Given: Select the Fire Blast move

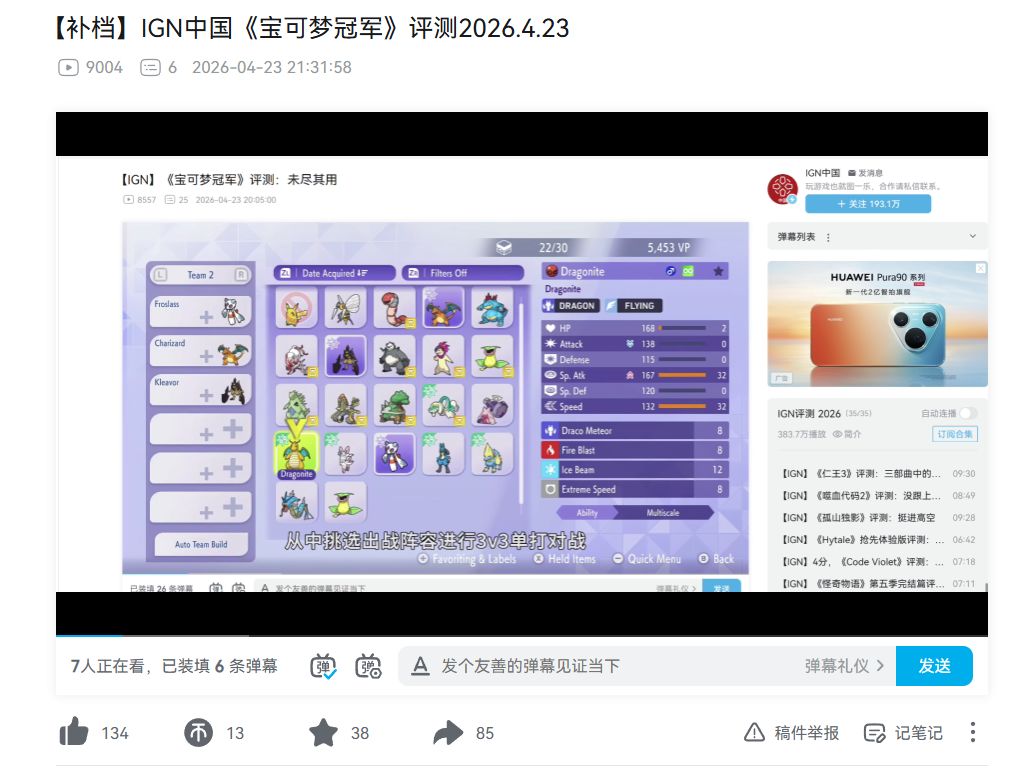Looking at the screenshot, I should pos(634,450).
